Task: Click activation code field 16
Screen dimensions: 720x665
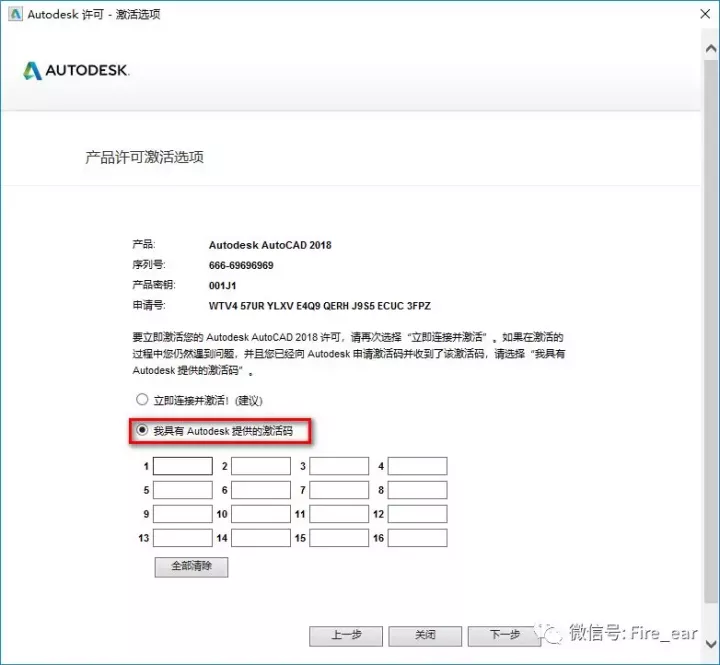Action: click(417, 538)
